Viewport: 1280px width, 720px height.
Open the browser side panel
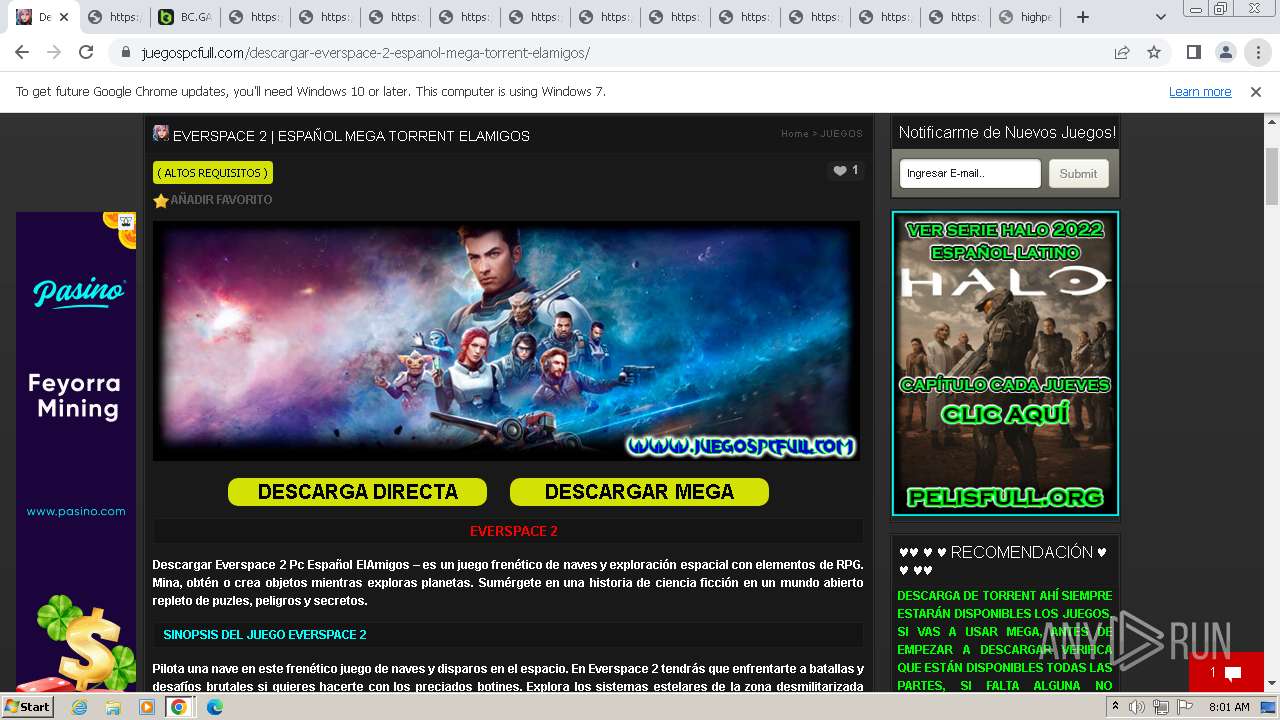[1194, 52]
